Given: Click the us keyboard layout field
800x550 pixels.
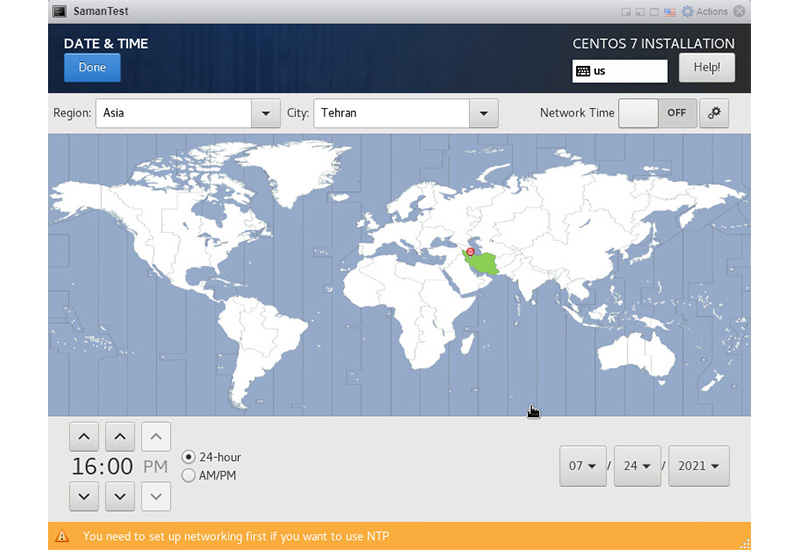Looking at the screenshot, I should [x=620, y=71].
